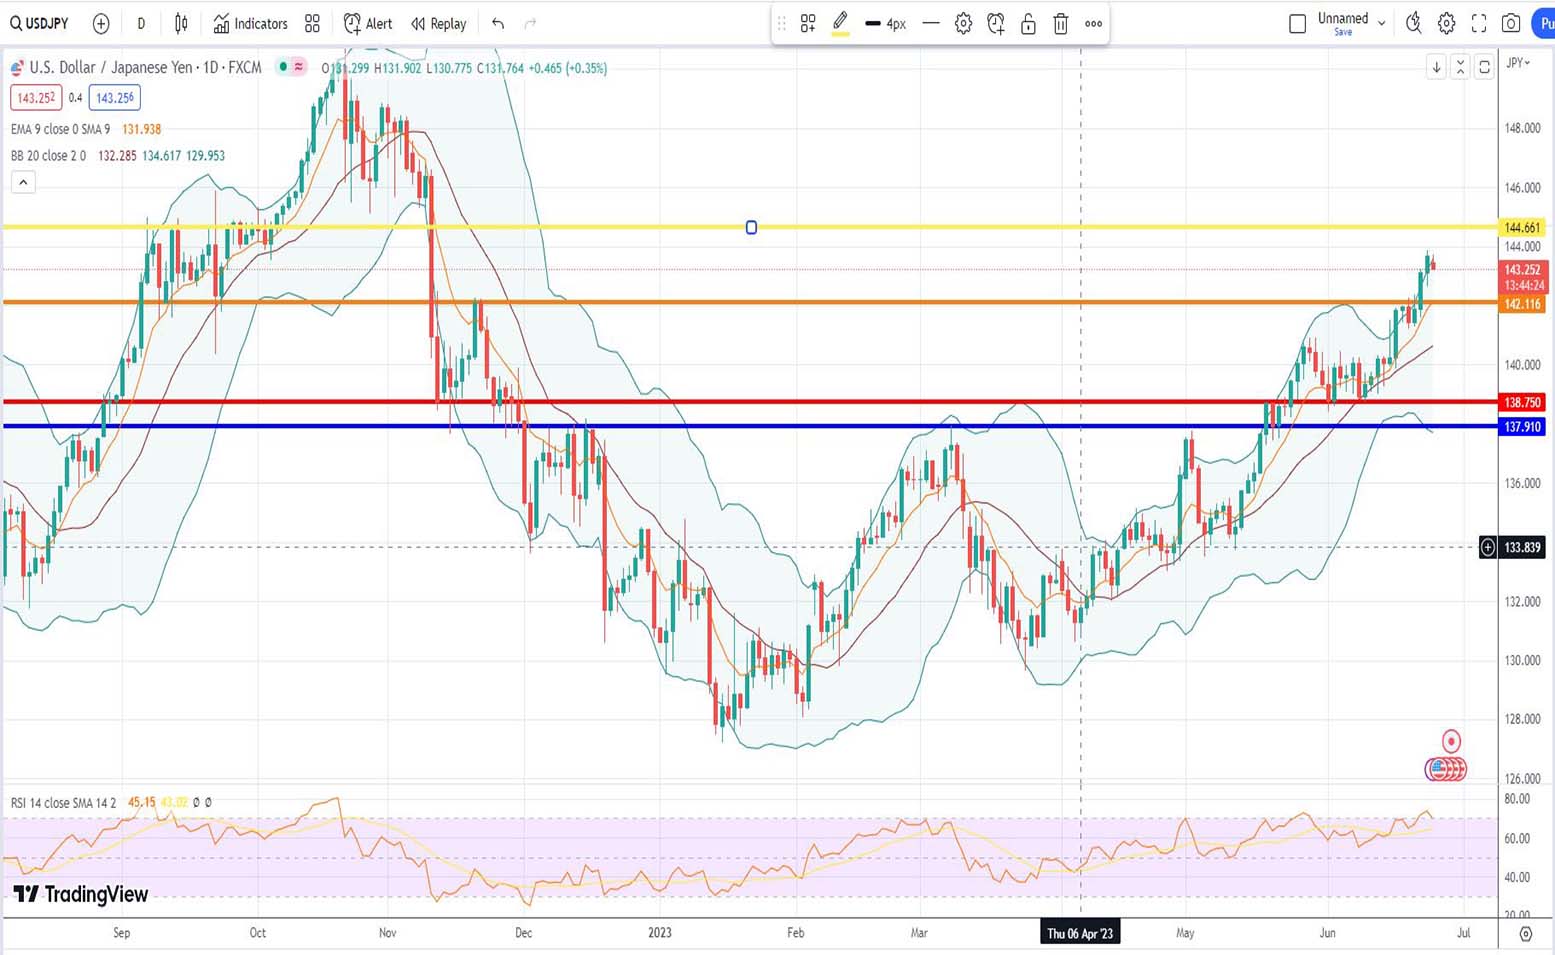Toggle the layout checkbox beside Unnamed
This screenshot has height=955, width=1555.
(x=1297, y=23)
